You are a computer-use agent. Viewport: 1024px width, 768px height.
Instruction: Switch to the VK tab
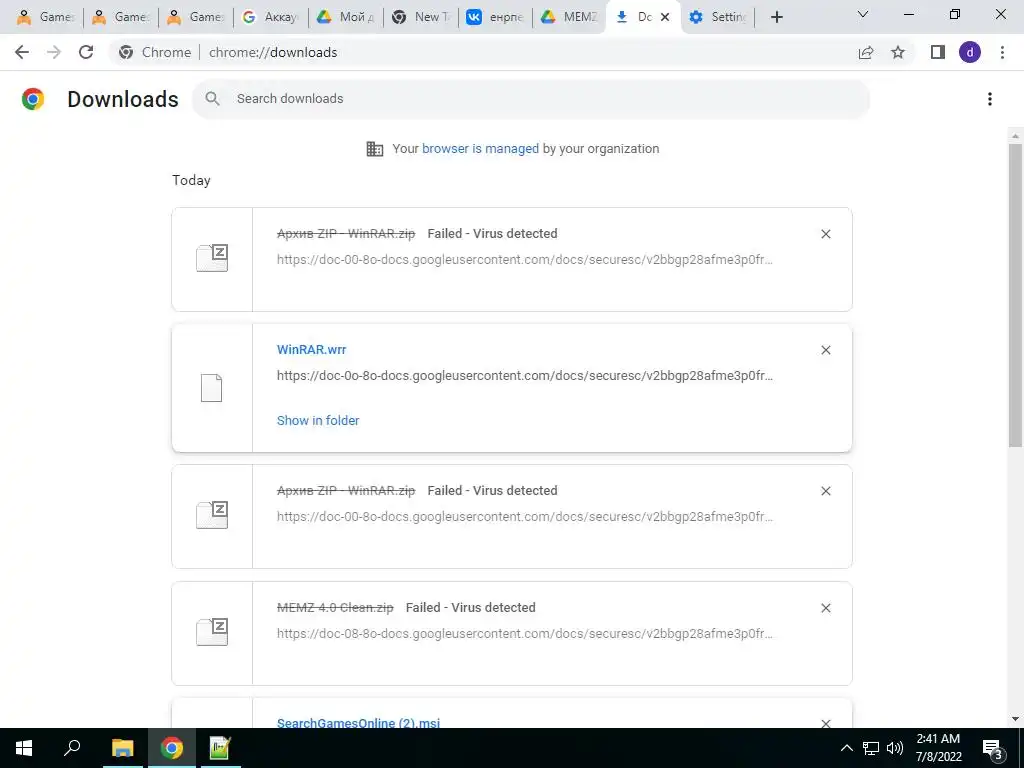click(495, 17)
